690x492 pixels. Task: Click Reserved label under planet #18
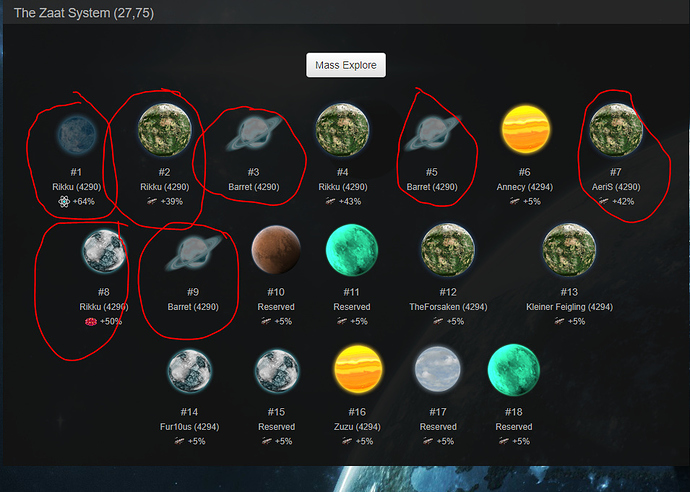point(514,427)
